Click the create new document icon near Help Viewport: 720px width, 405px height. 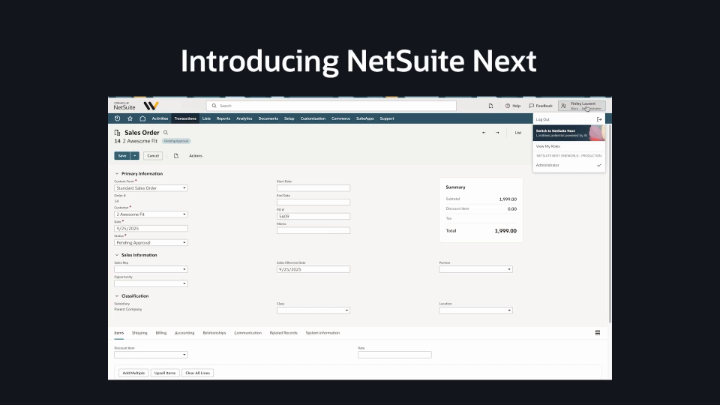tap(491, 106)
